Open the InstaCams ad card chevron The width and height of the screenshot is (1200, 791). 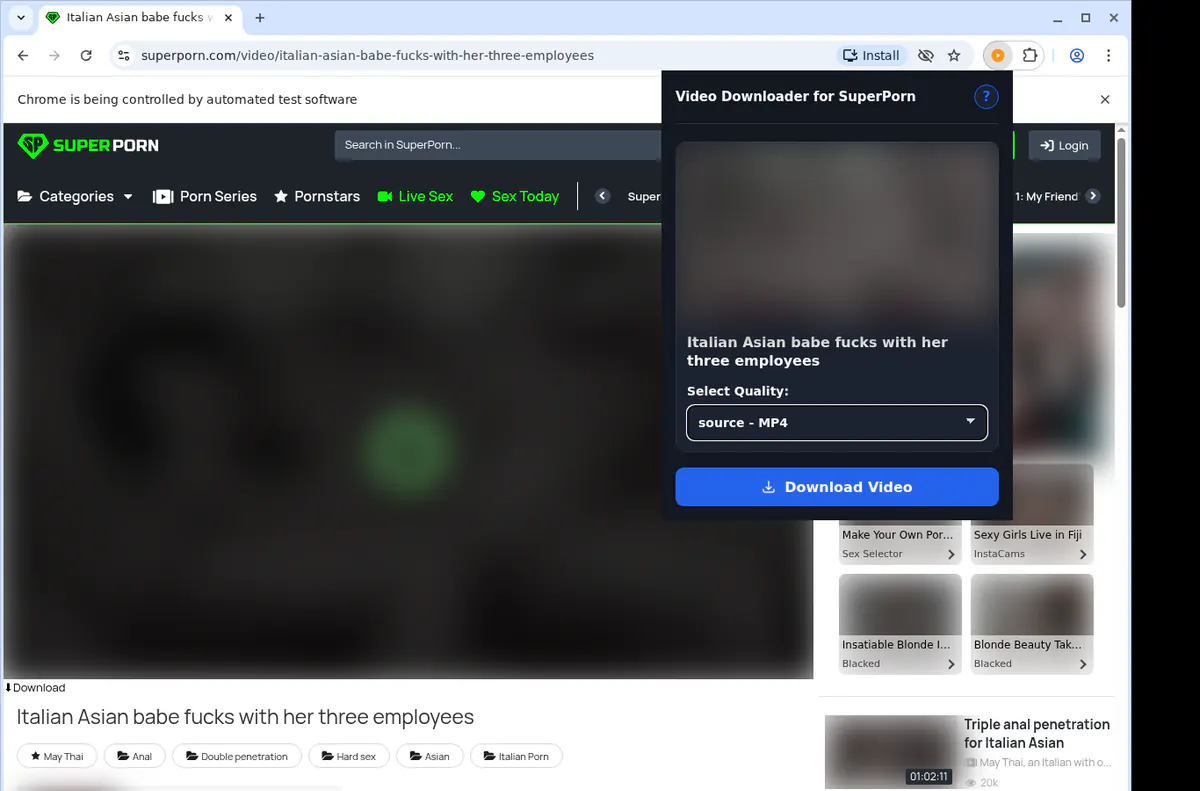(1083, 554)
